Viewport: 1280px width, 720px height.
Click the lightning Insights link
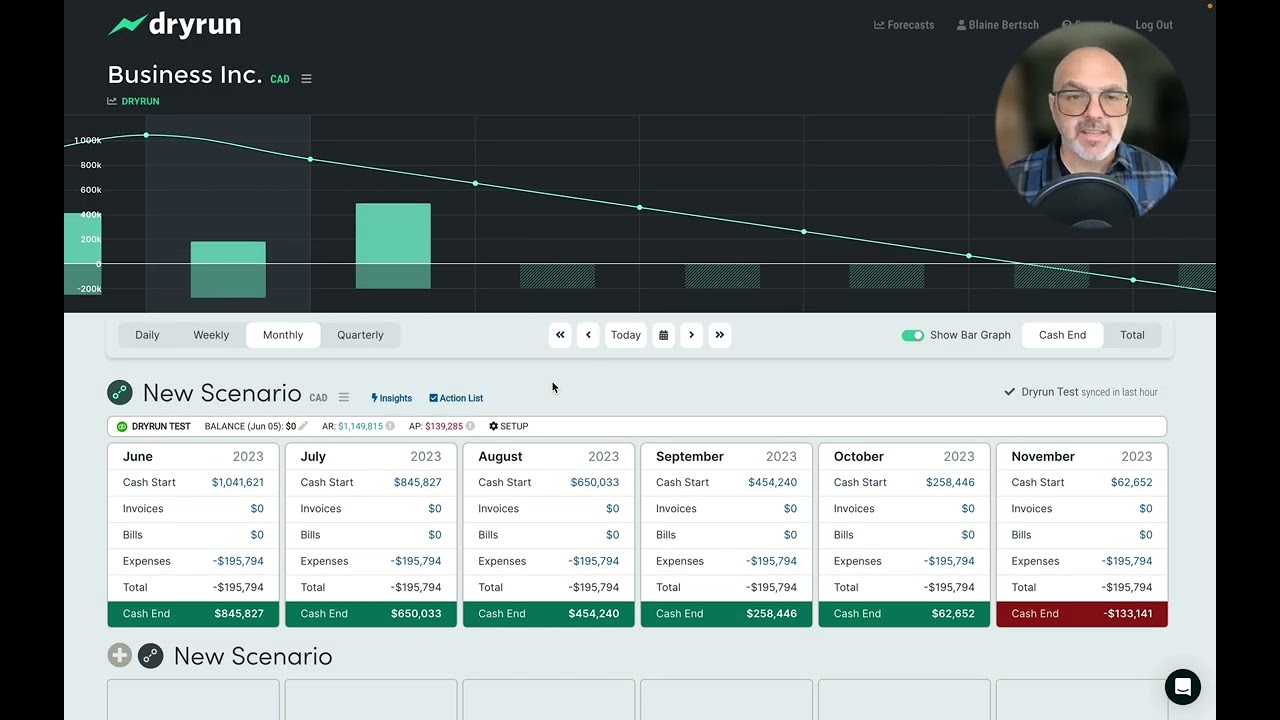click(x=391, y=398)
